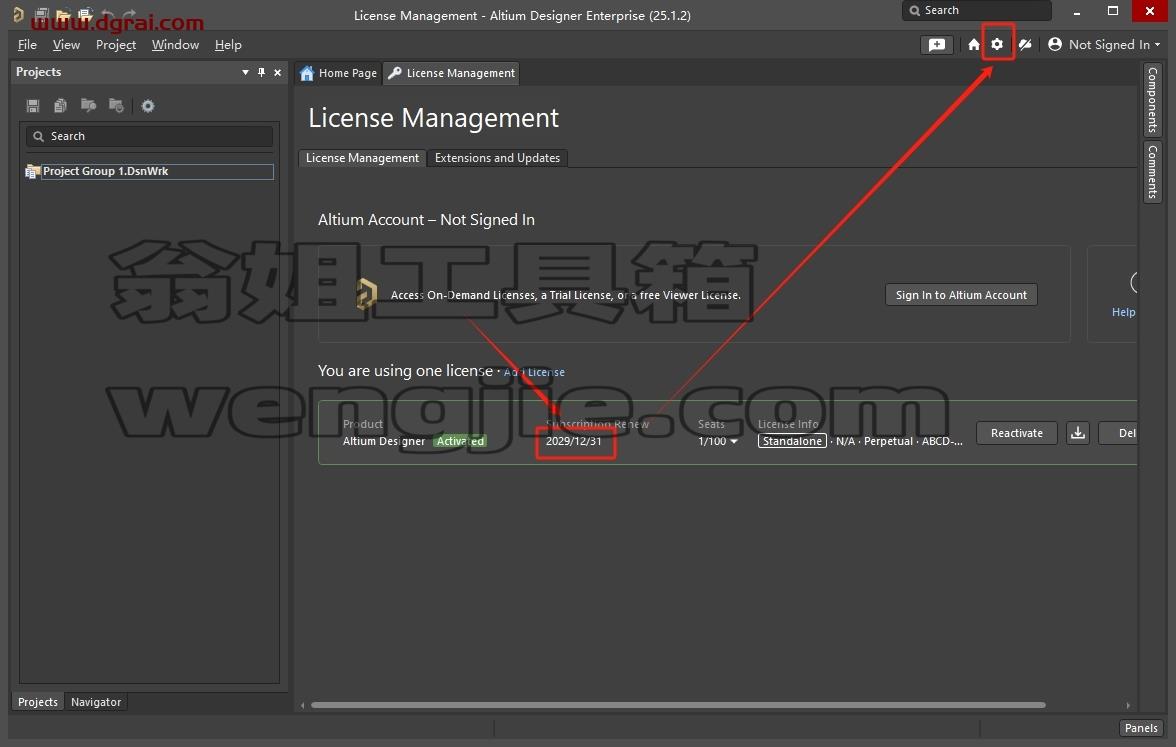1176x747 pixels.
Task: Click the horizontal scrollbar at bottom
Action: pyautogui.click(x=678, y=705)
